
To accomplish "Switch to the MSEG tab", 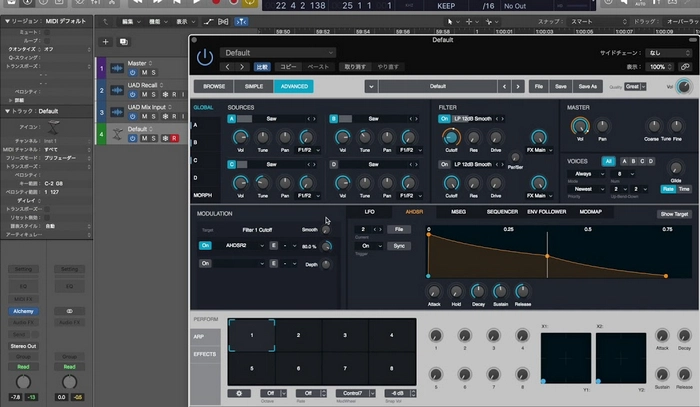I will (x=459, y=213).
